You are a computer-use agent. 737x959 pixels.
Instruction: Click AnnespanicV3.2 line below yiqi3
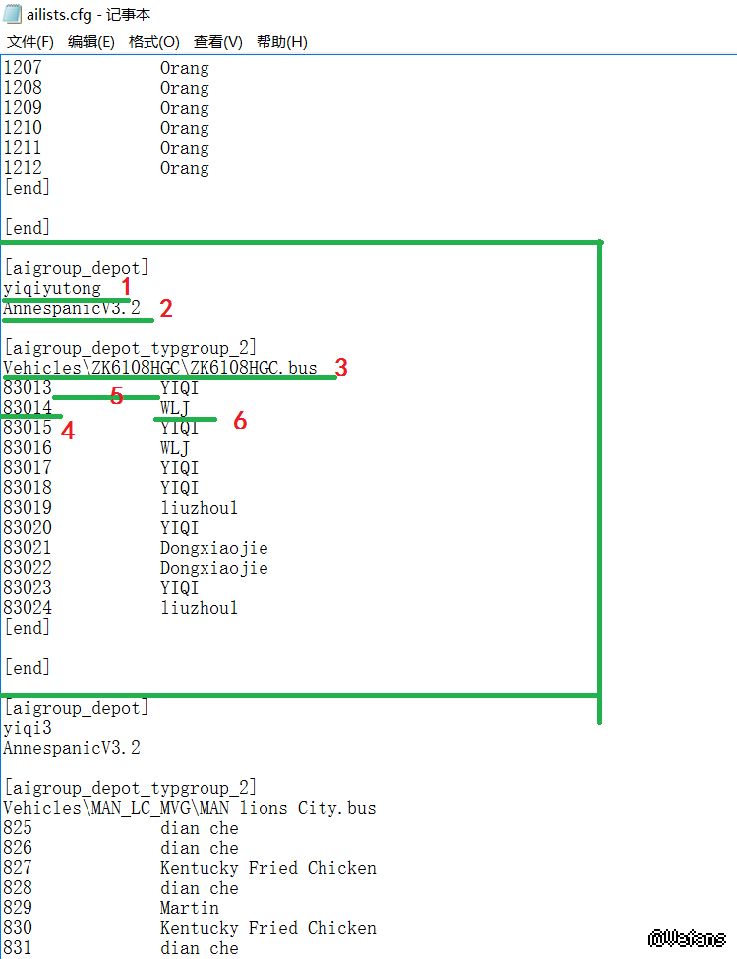pos(72,748)
